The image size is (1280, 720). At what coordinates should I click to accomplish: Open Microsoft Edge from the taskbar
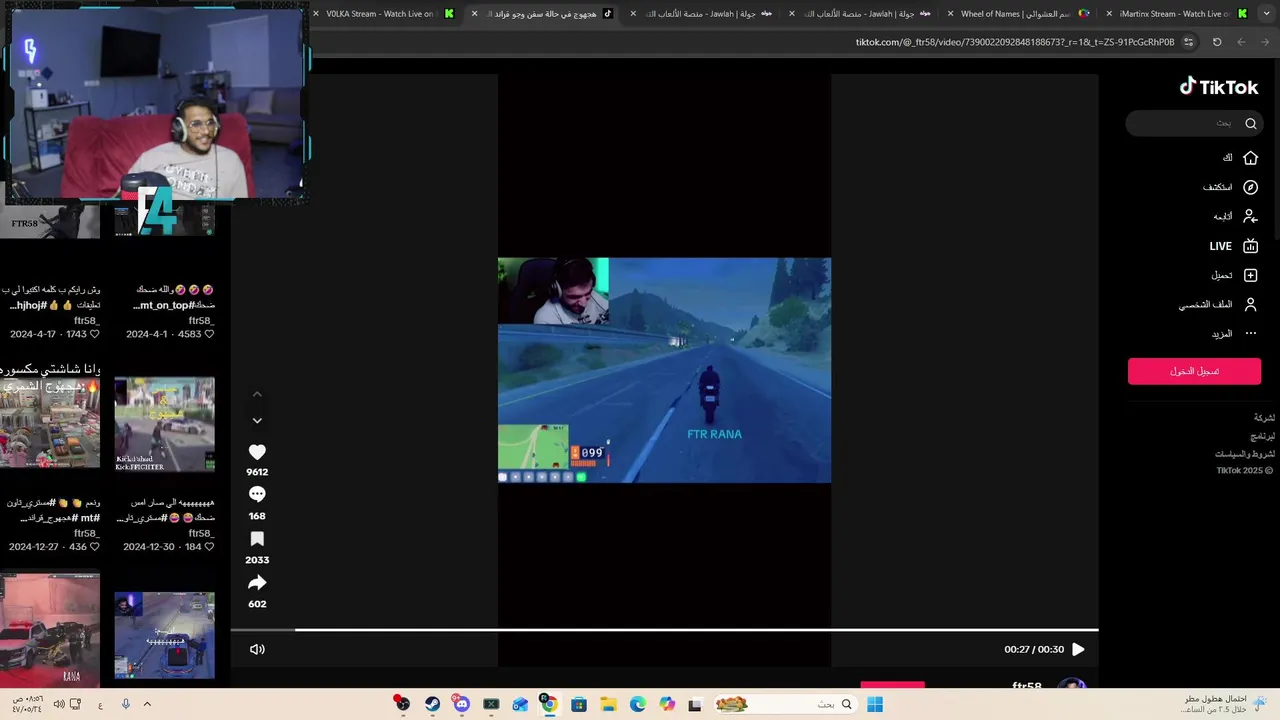[x=638, y=705]
